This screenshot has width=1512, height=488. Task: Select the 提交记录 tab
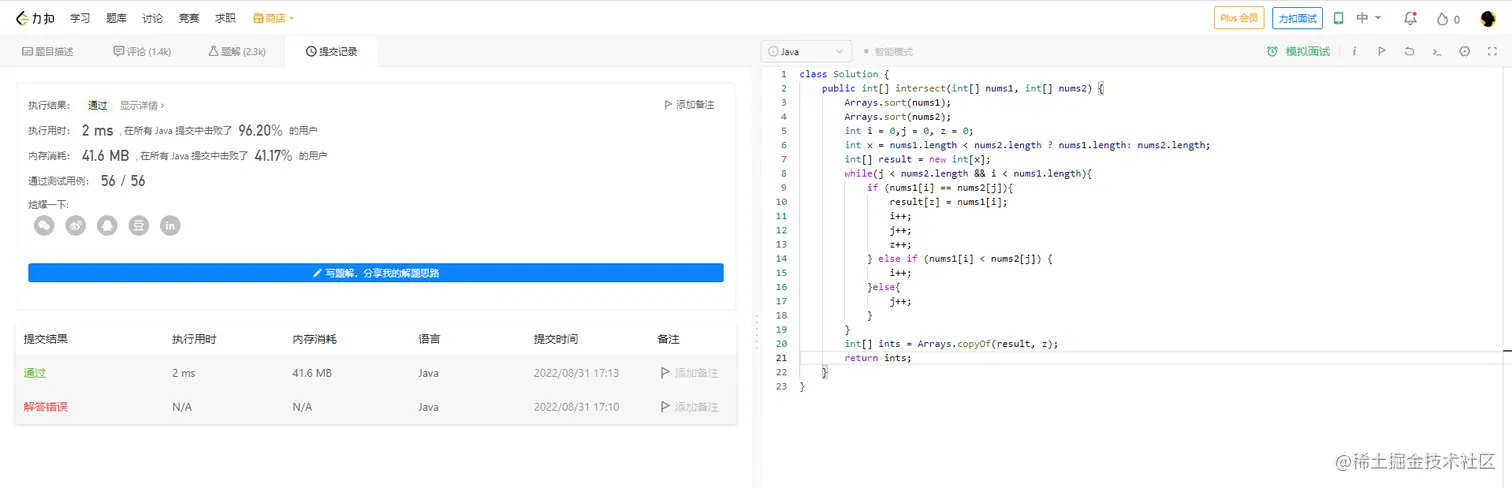331,51
